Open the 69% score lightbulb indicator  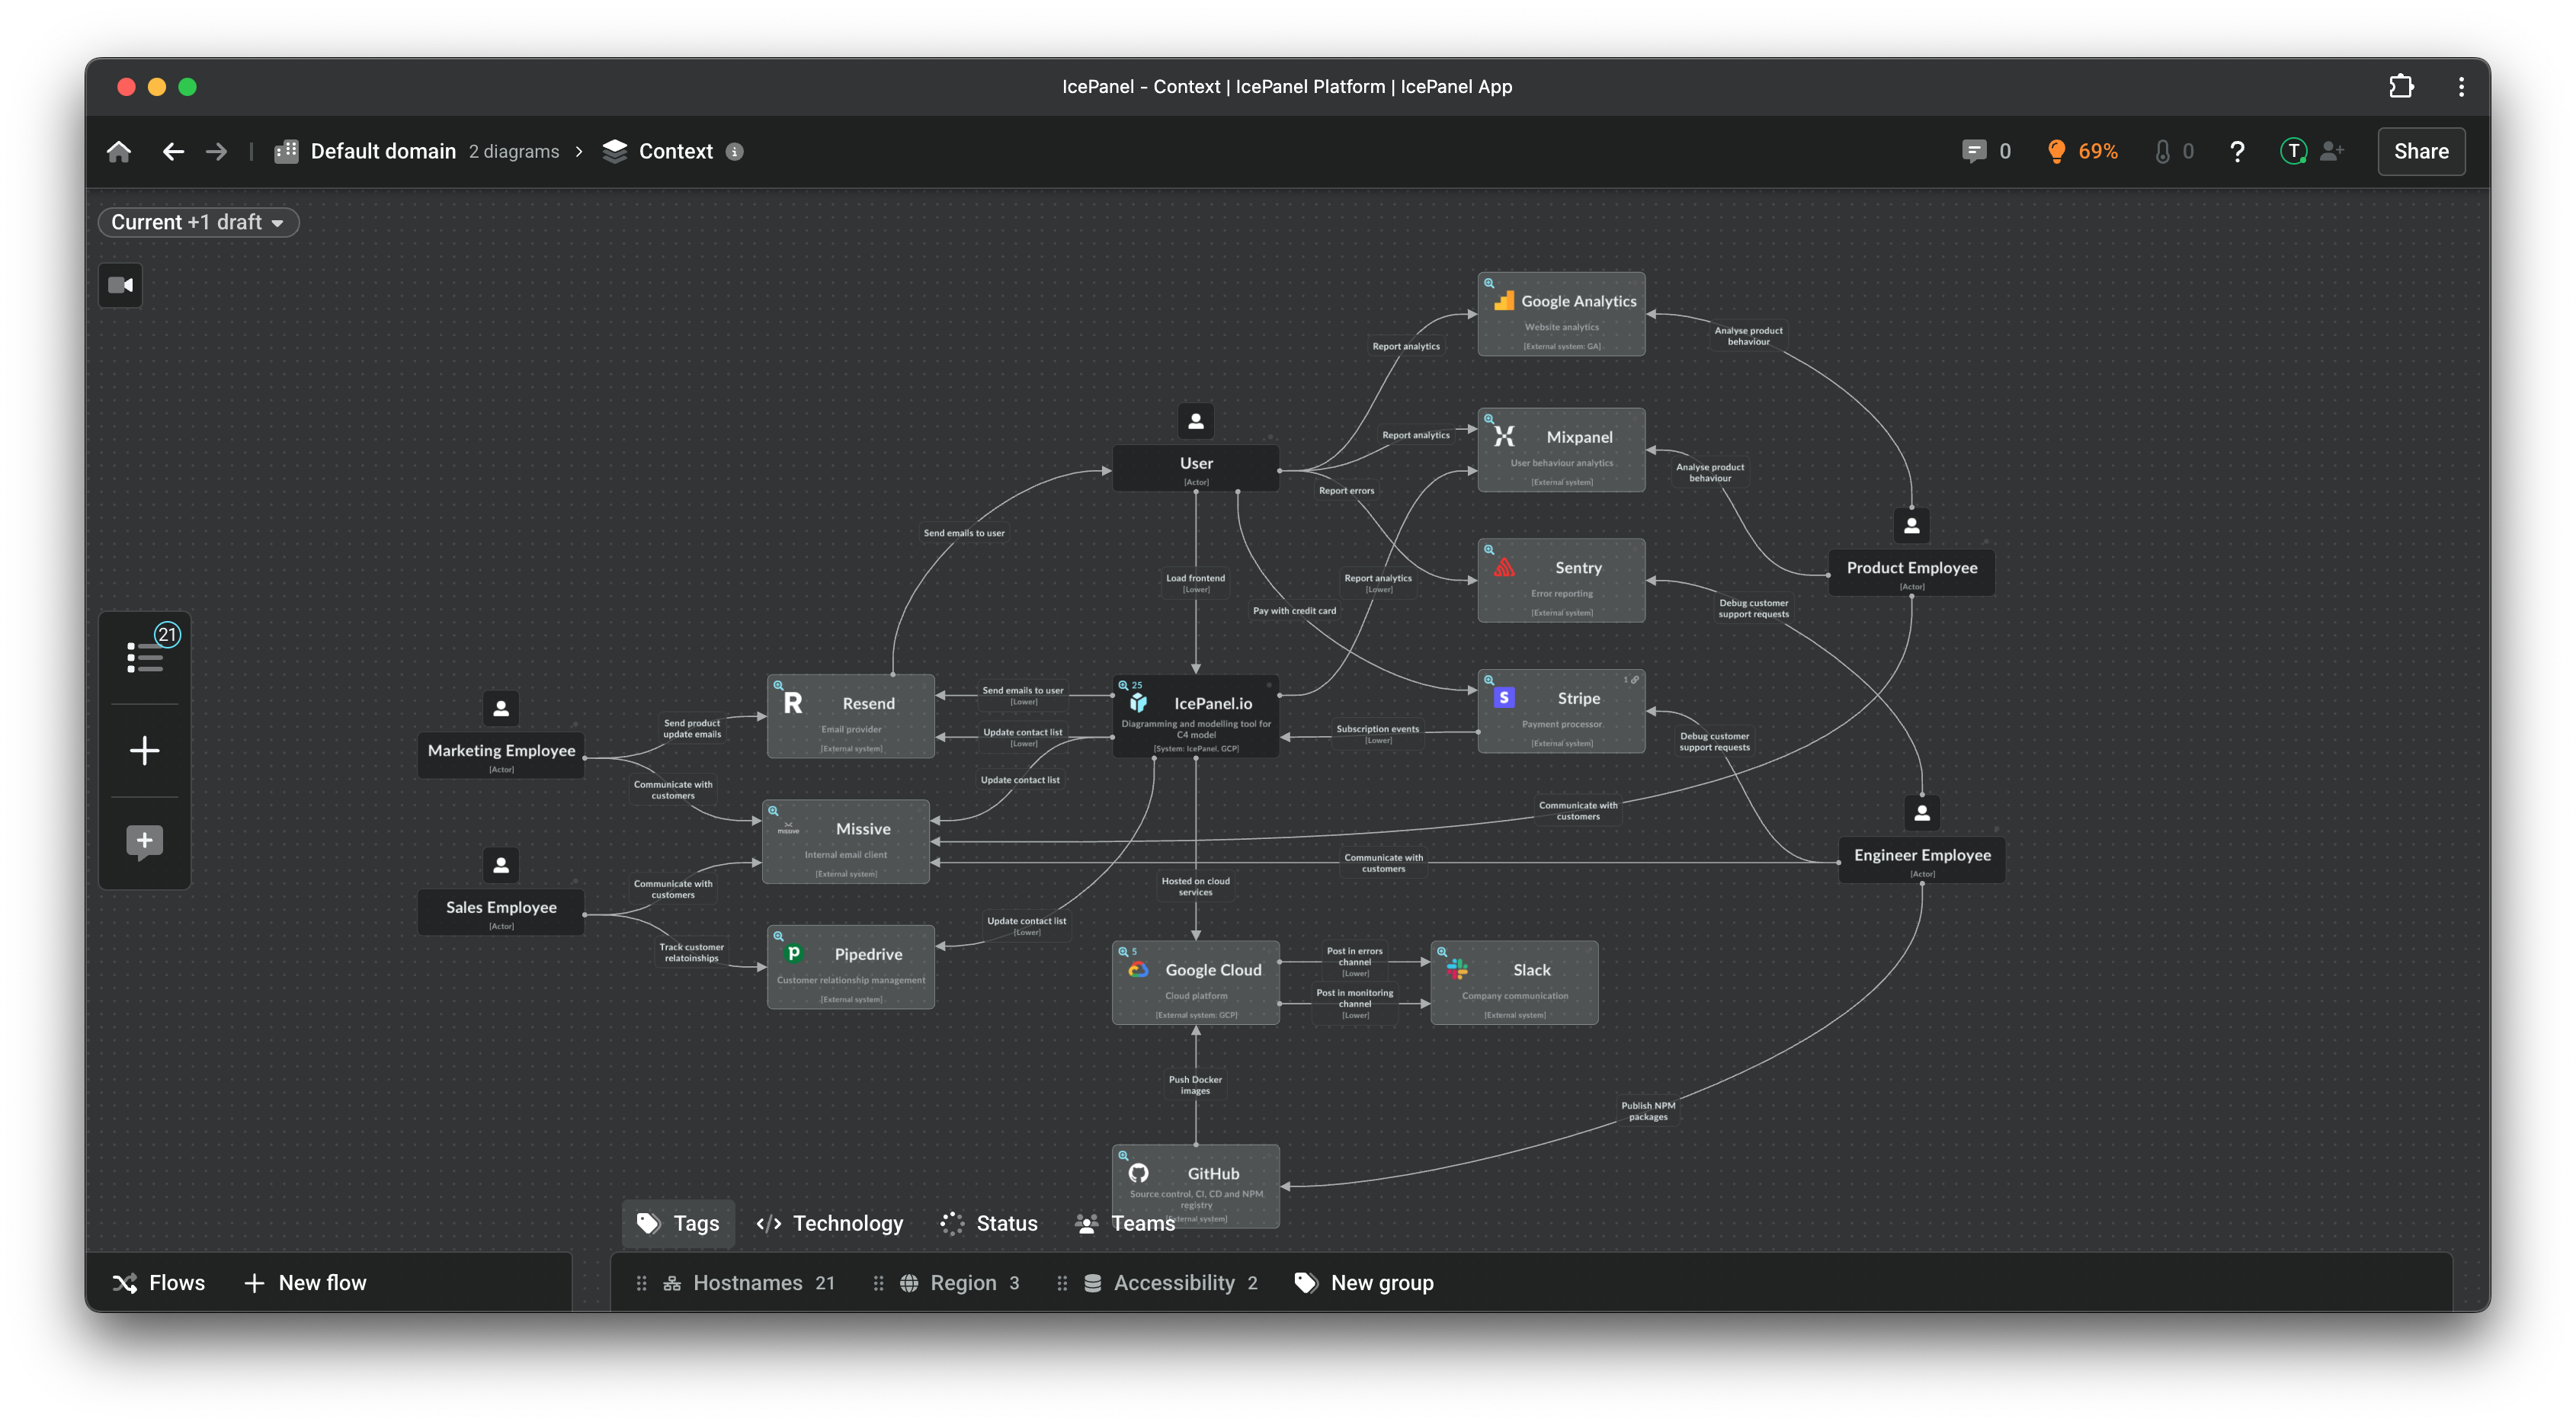pos(2082,151)
